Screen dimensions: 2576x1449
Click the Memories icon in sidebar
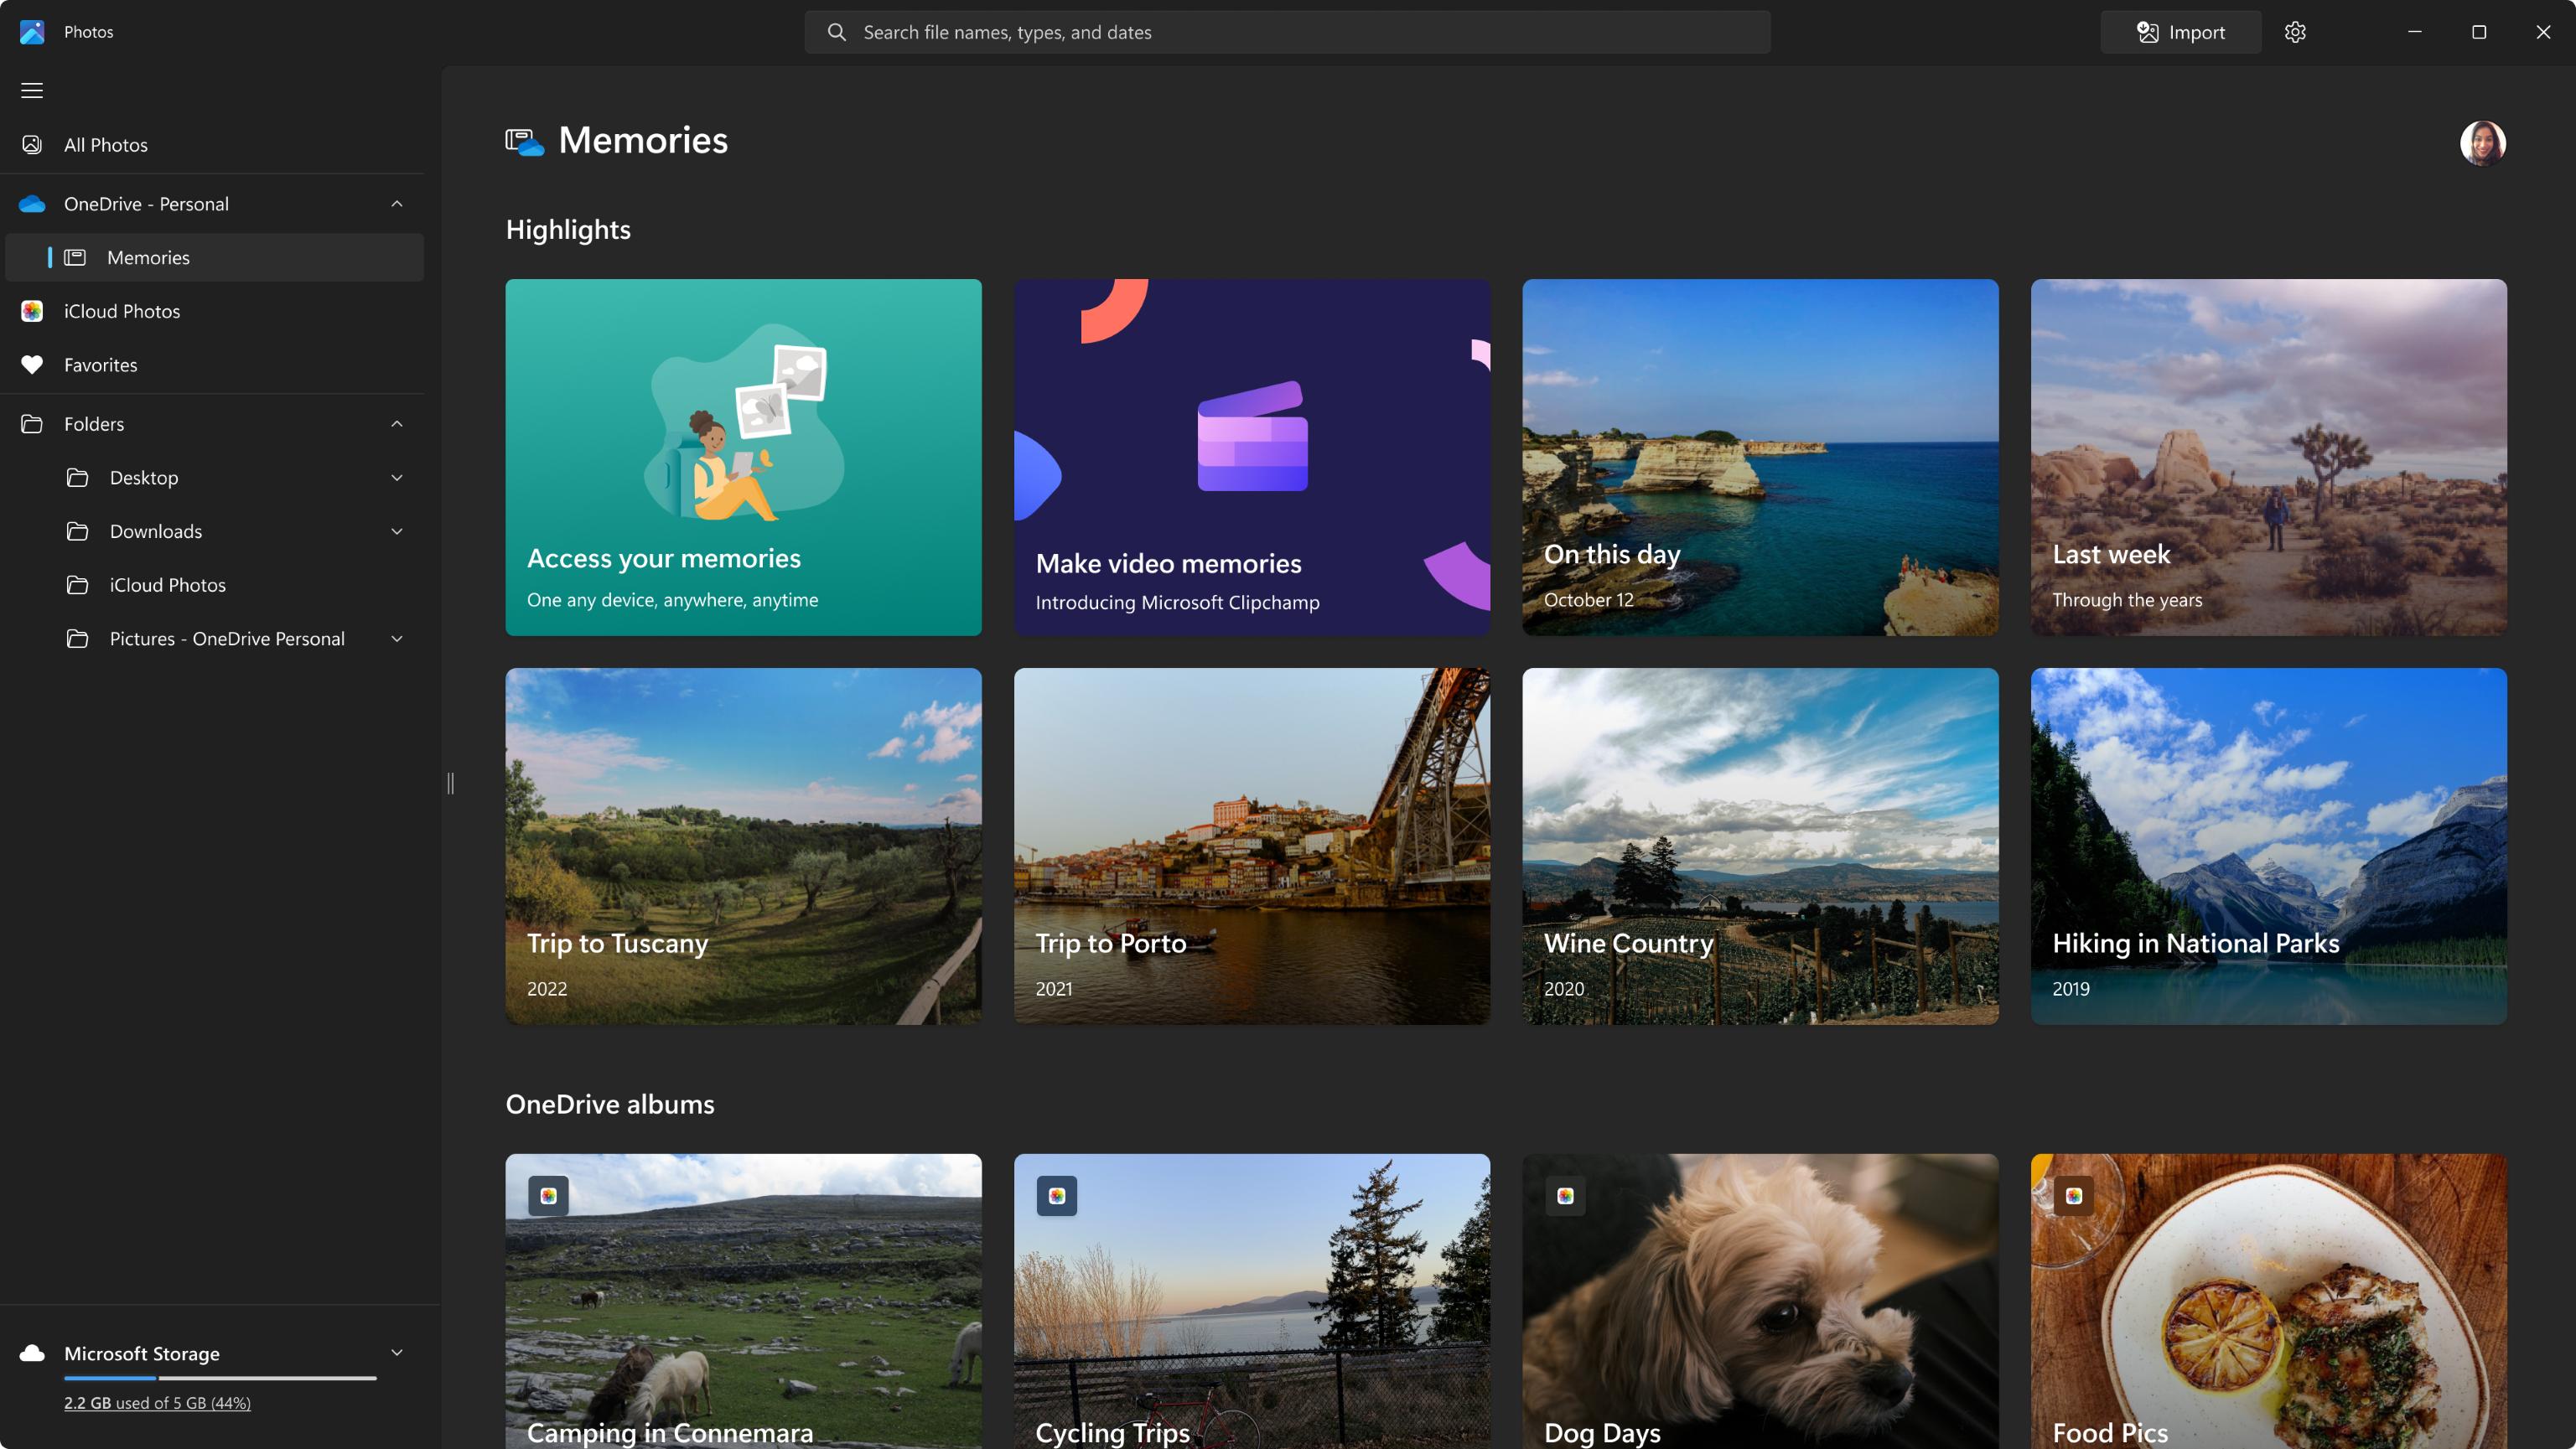pyautogui.click(x=75, y=256)
